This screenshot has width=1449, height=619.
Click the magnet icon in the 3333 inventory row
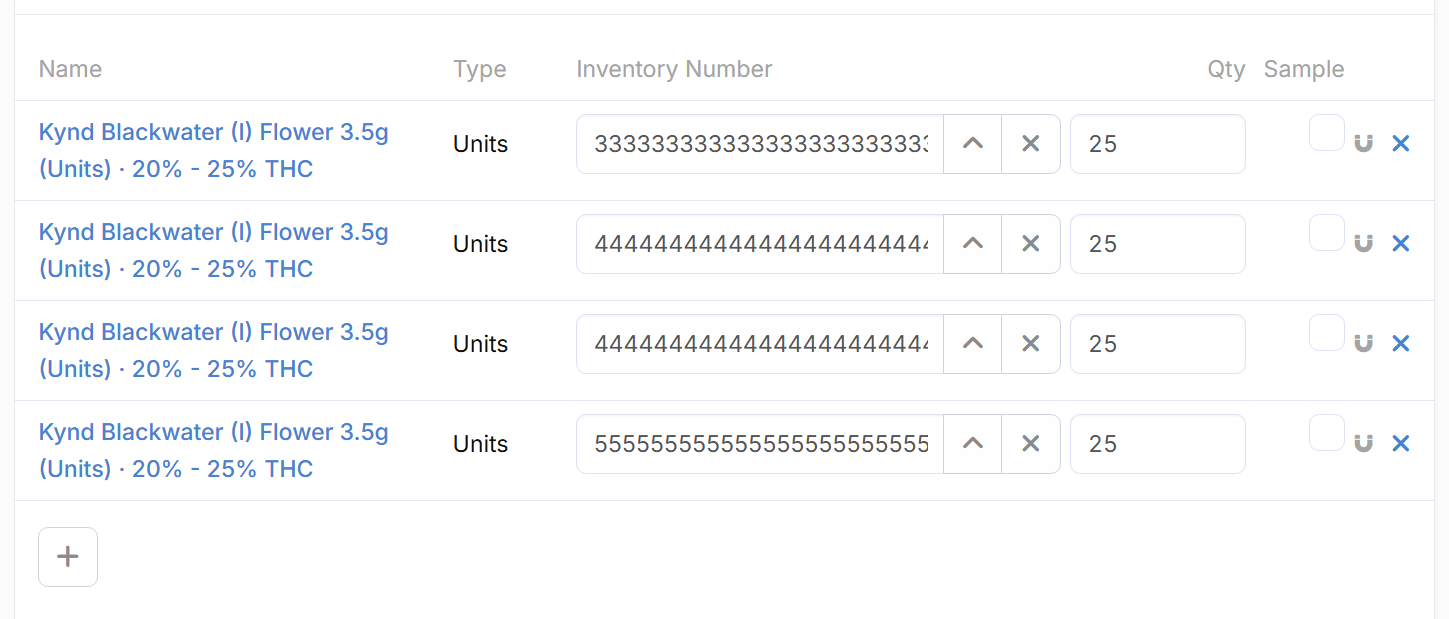point(1363,144)
